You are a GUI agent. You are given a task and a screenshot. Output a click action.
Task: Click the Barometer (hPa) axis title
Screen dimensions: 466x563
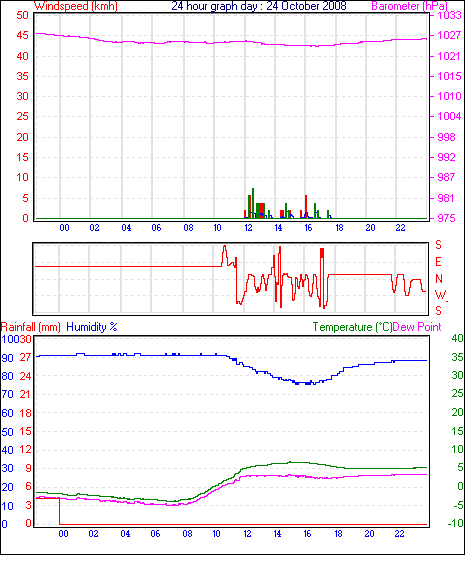click(x=409, y=6)
